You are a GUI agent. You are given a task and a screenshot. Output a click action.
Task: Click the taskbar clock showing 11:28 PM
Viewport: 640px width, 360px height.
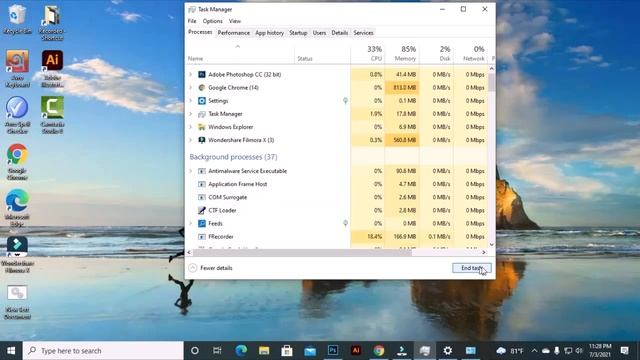click(600, 351)
